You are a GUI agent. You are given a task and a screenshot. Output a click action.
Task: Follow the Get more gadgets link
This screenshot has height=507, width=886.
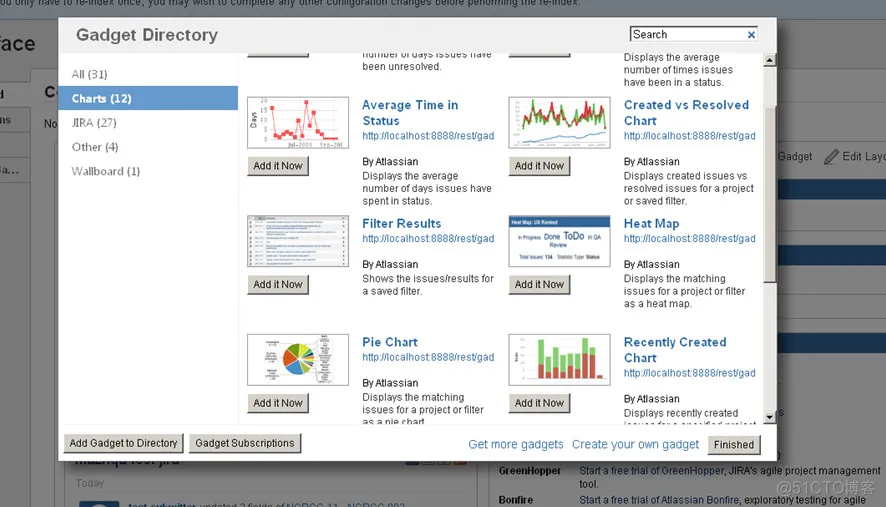[515, 445]
